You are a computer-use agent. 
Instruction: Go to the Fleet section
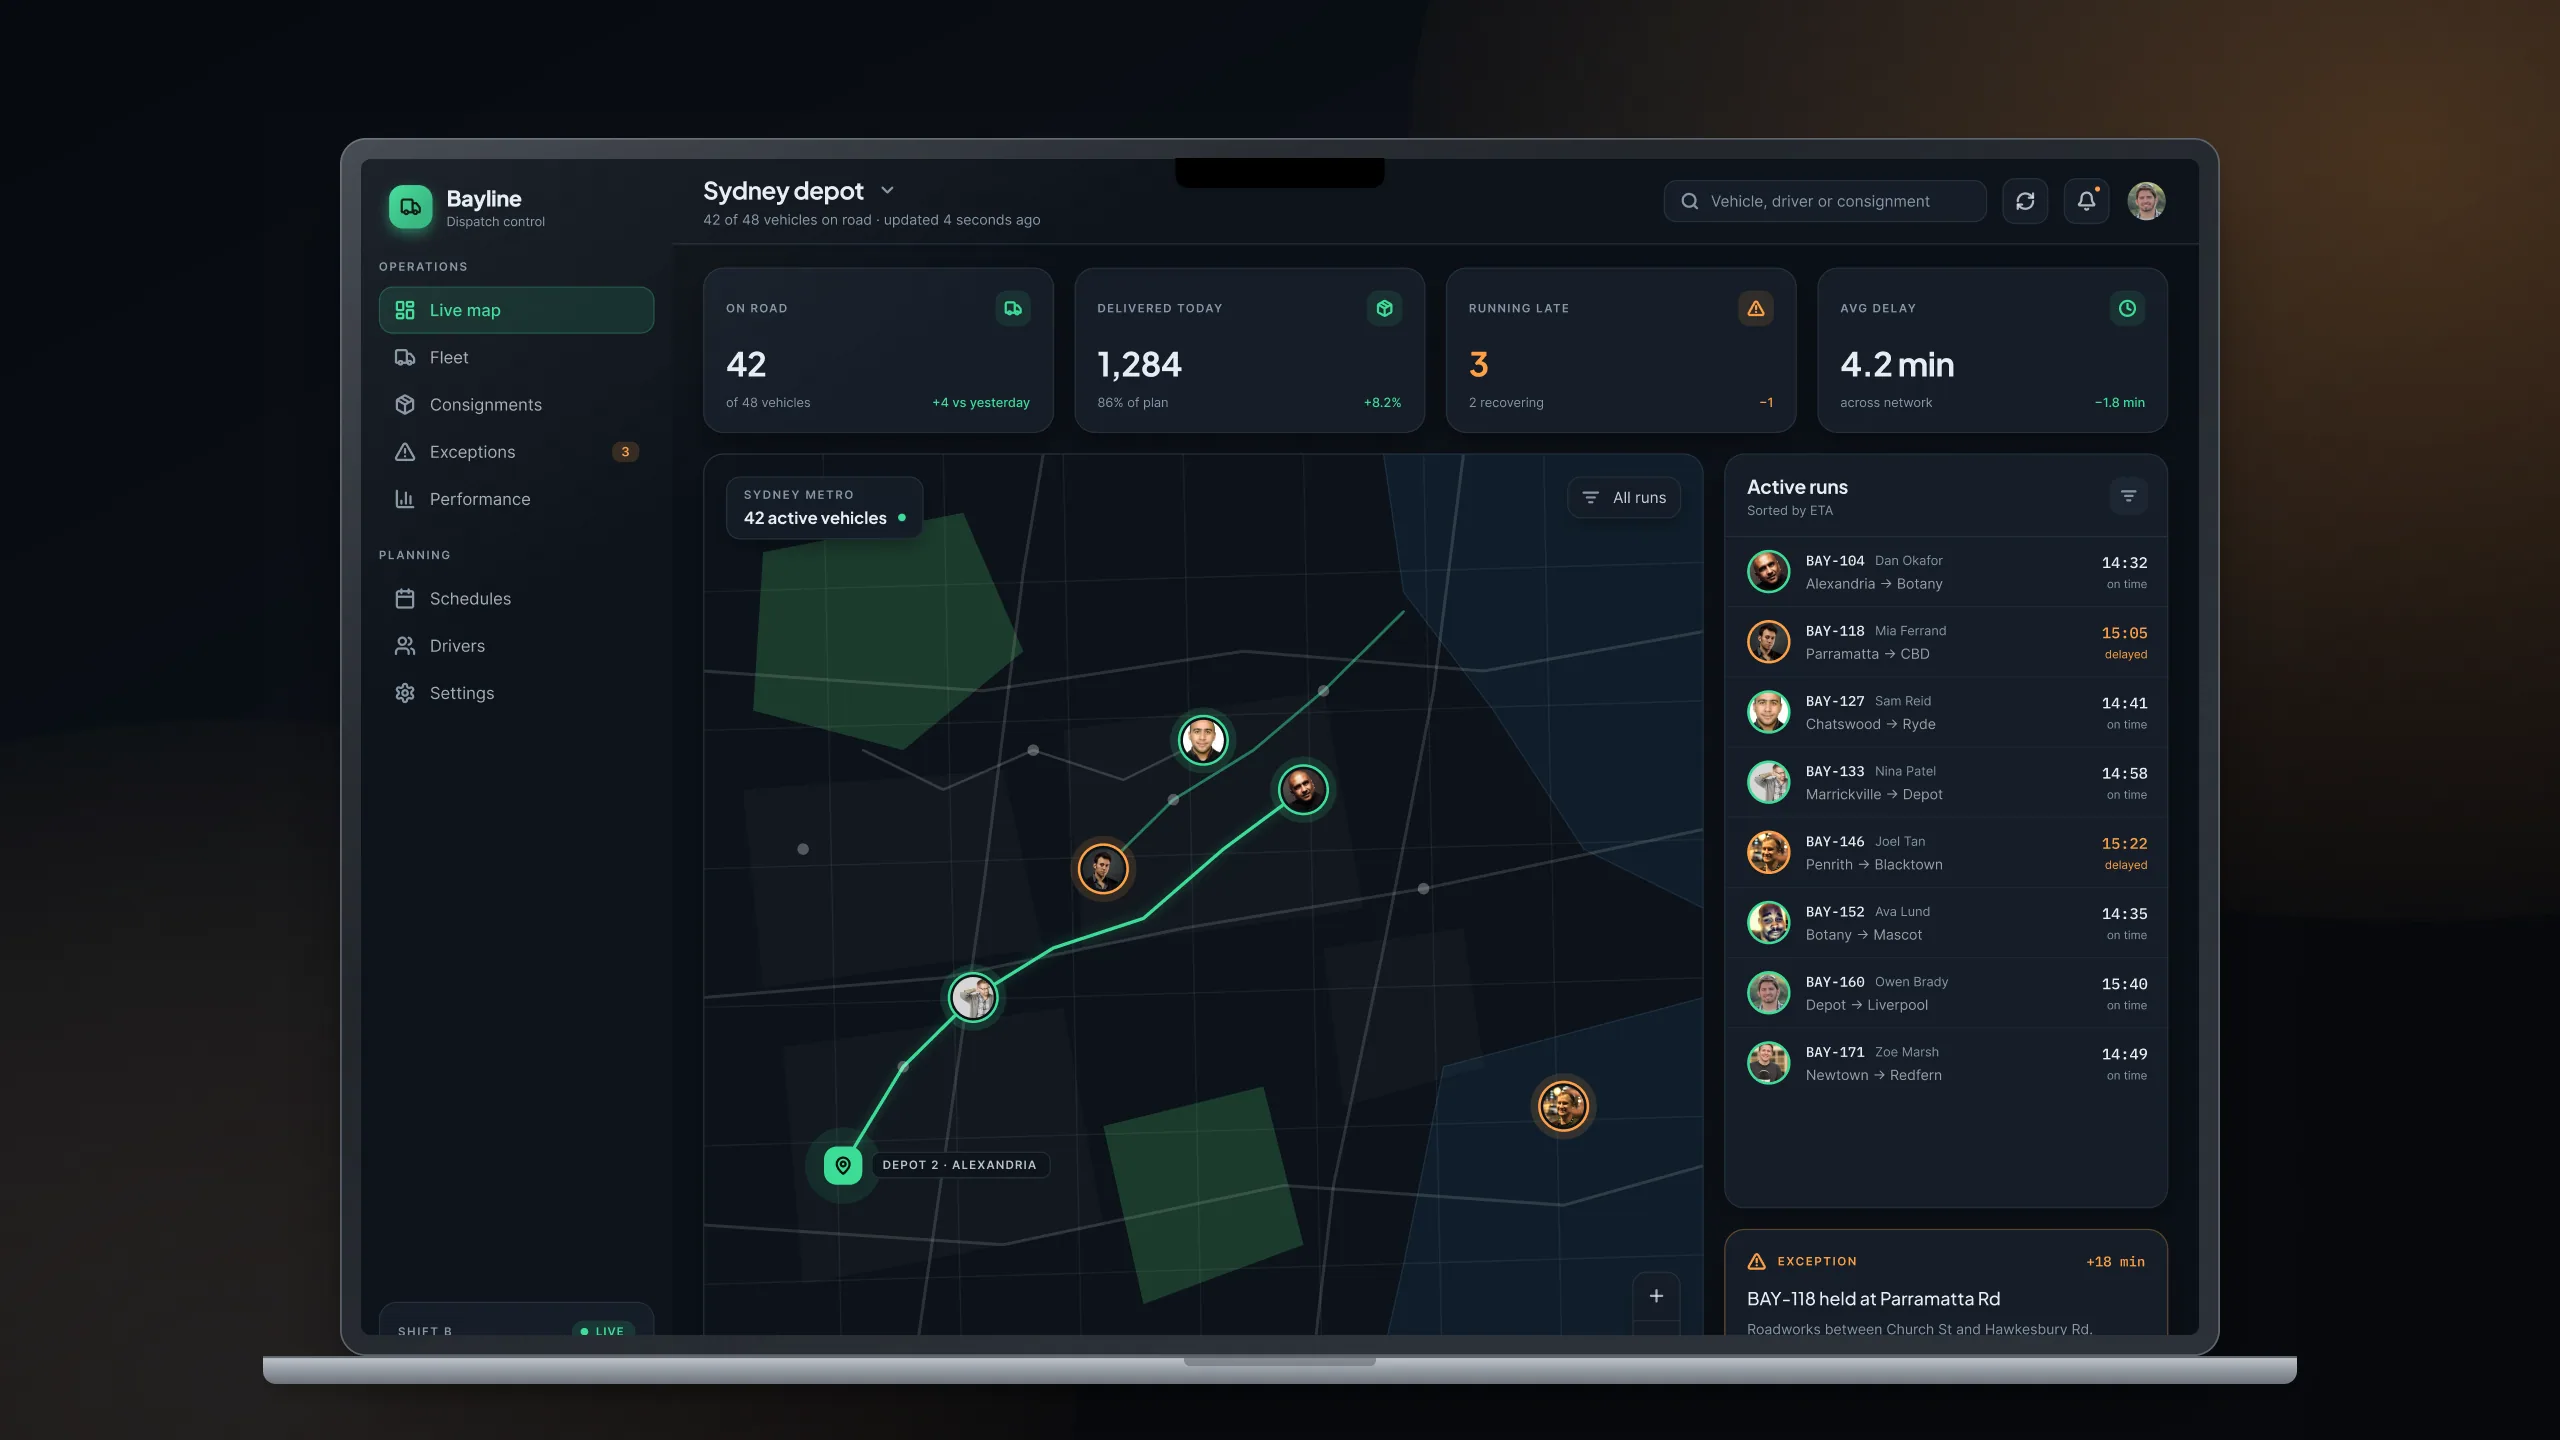(516, 357)
